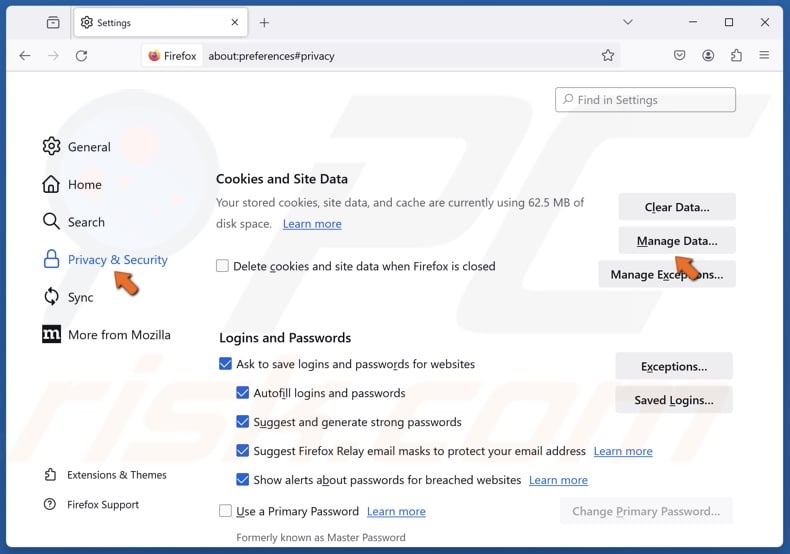Bookmark this page with the star icon
Screen dimensions: 790x554
(608, 55)
